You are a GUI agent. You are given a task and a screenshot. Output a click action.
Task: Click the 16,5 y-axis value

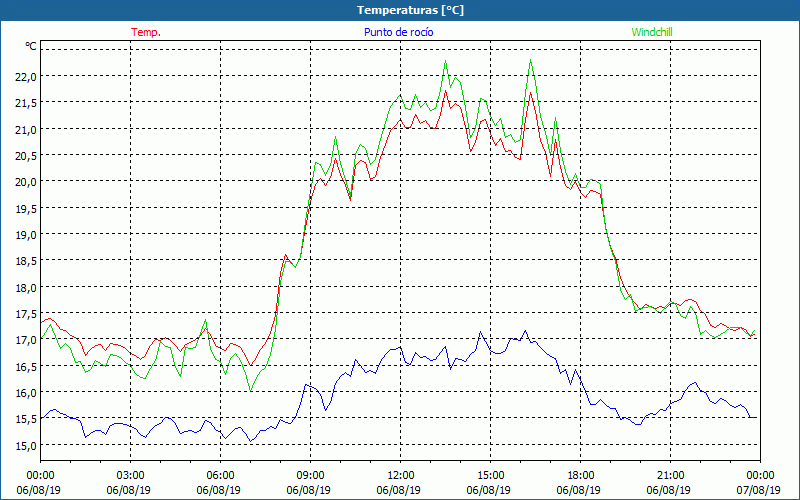[25, 367]
